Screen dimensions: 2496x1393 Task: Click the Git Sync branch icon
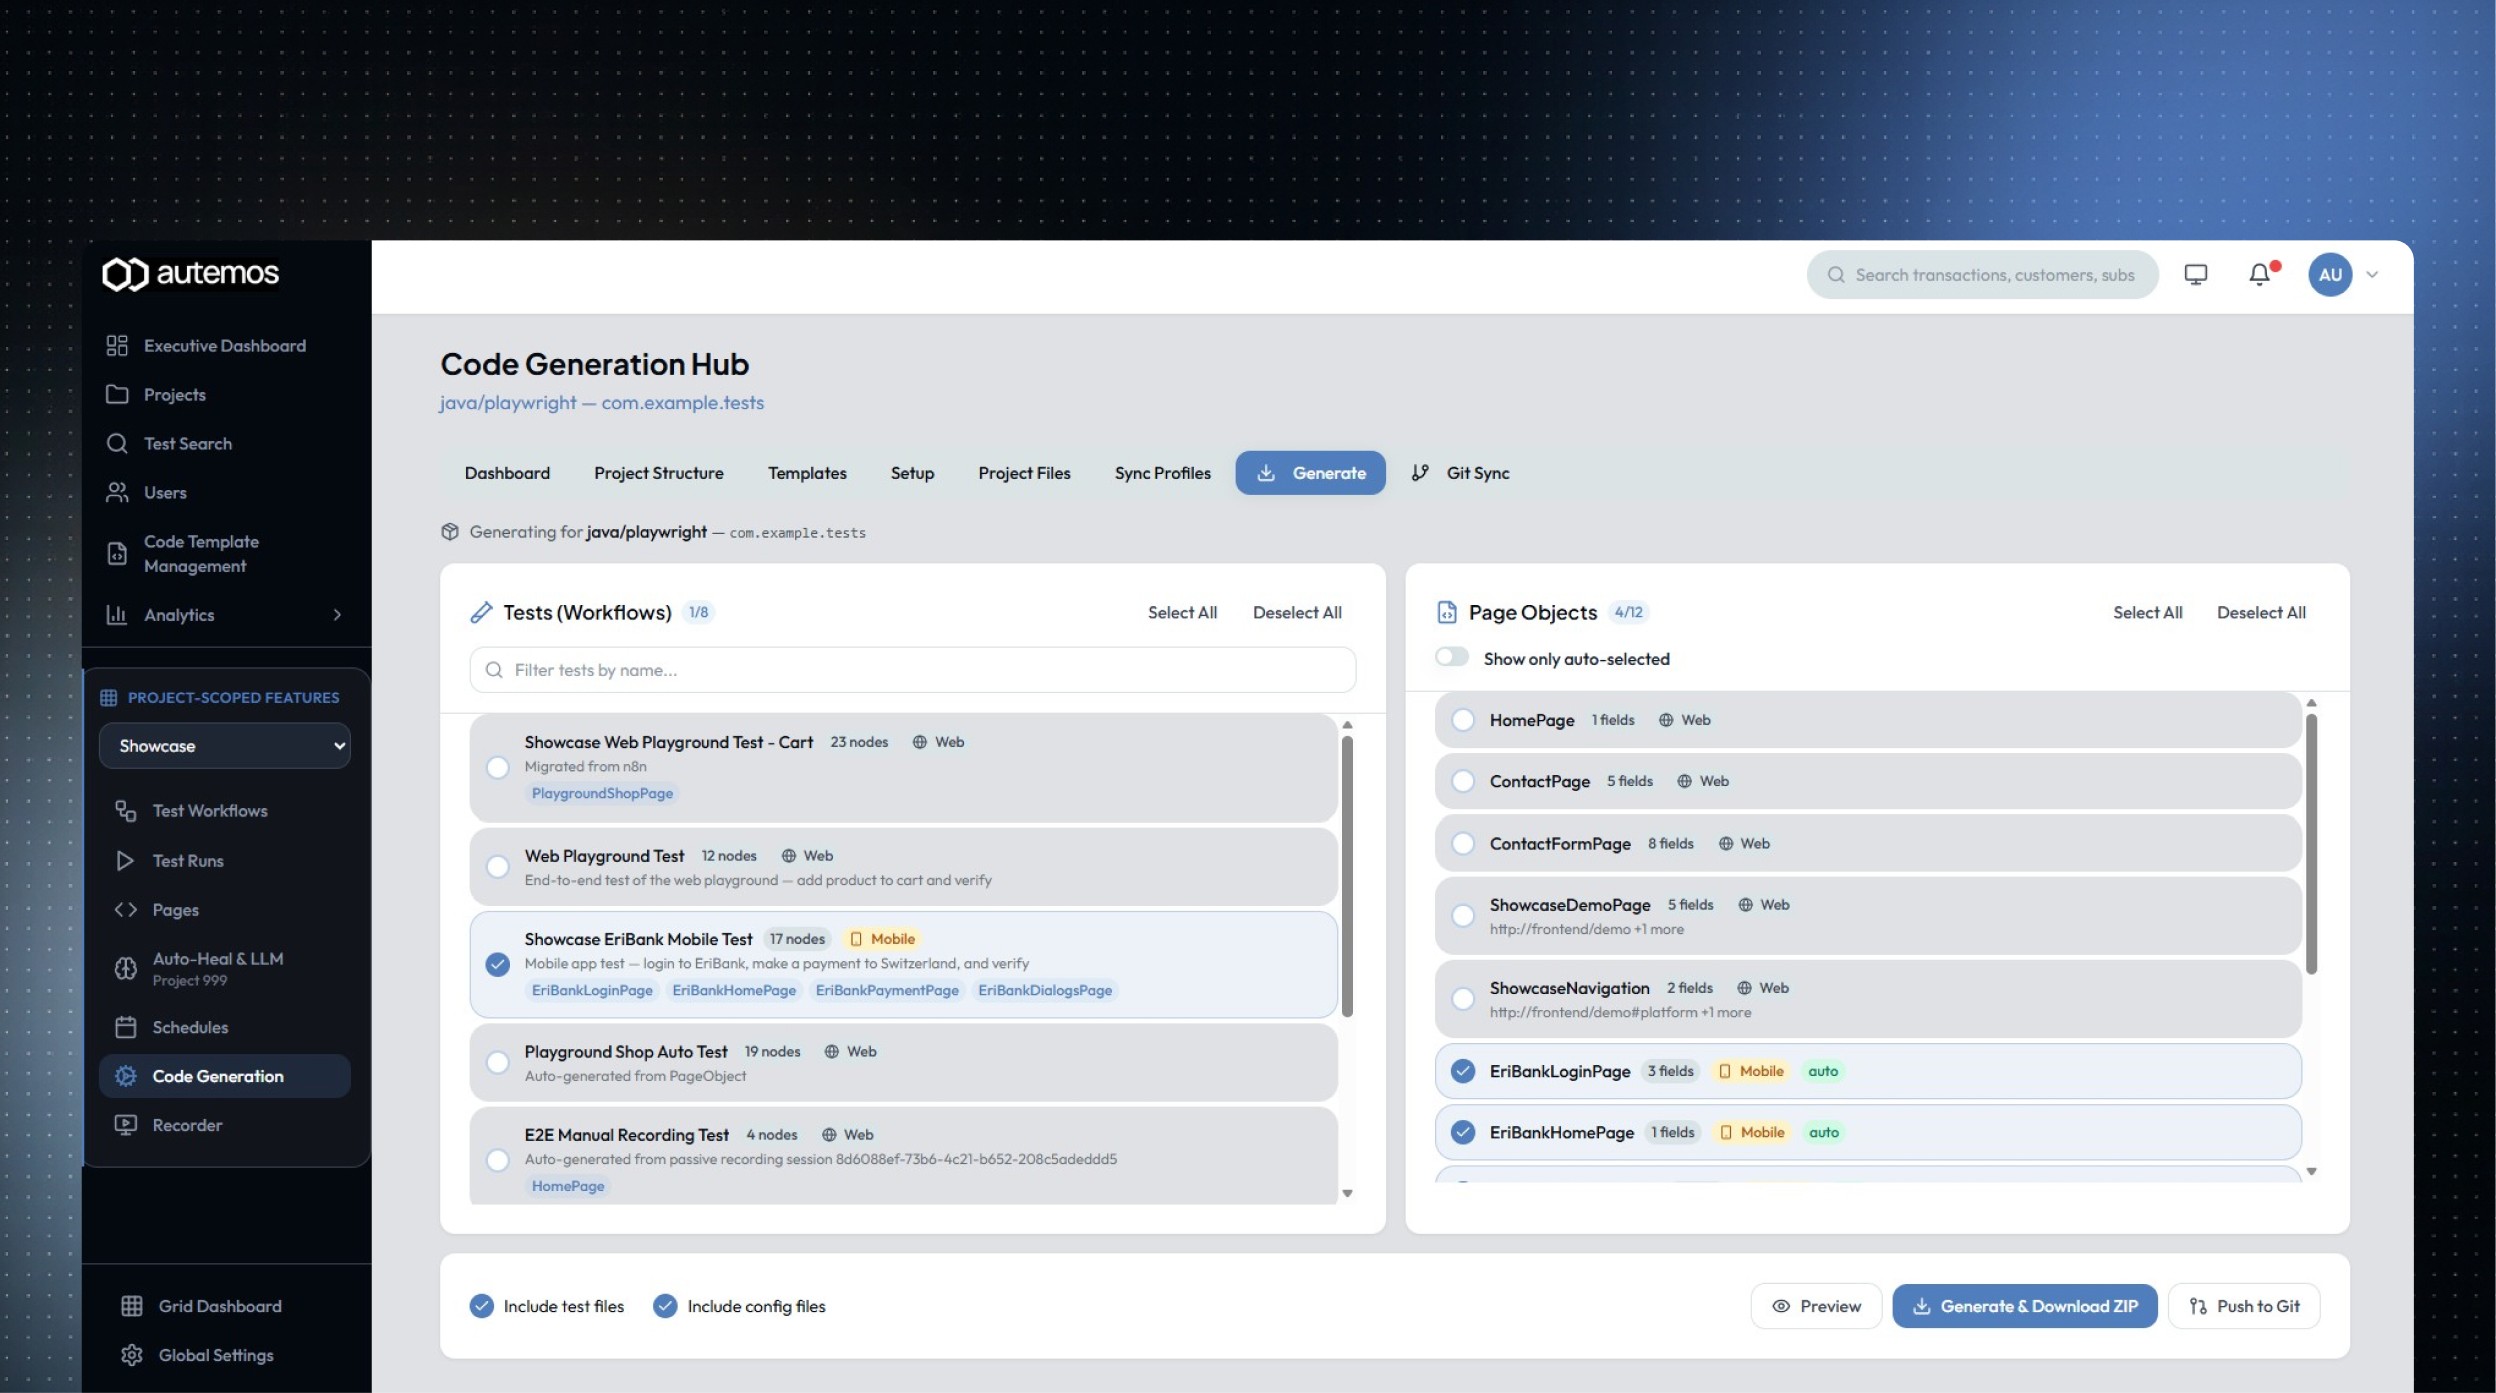(x=1419, y=473)
